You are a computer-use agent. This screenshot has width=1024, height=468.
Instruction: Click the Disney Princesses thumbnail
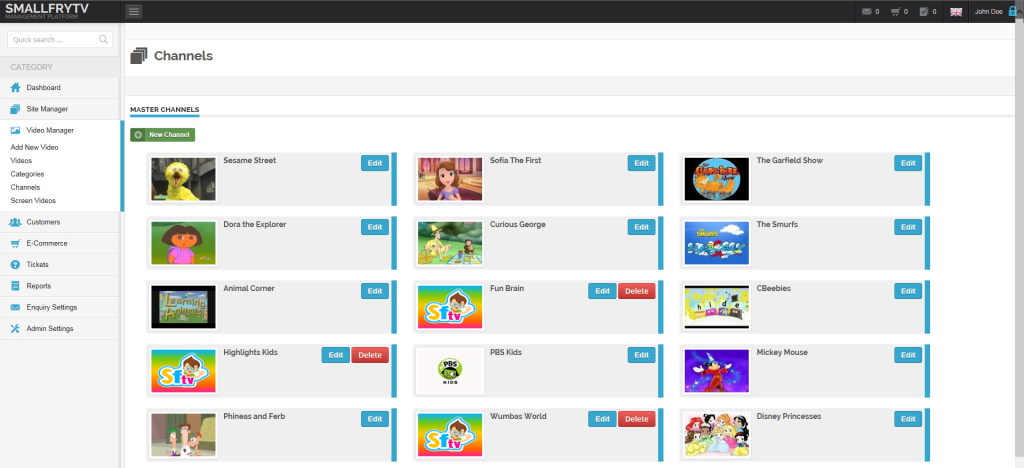click(x=716, y=435)
